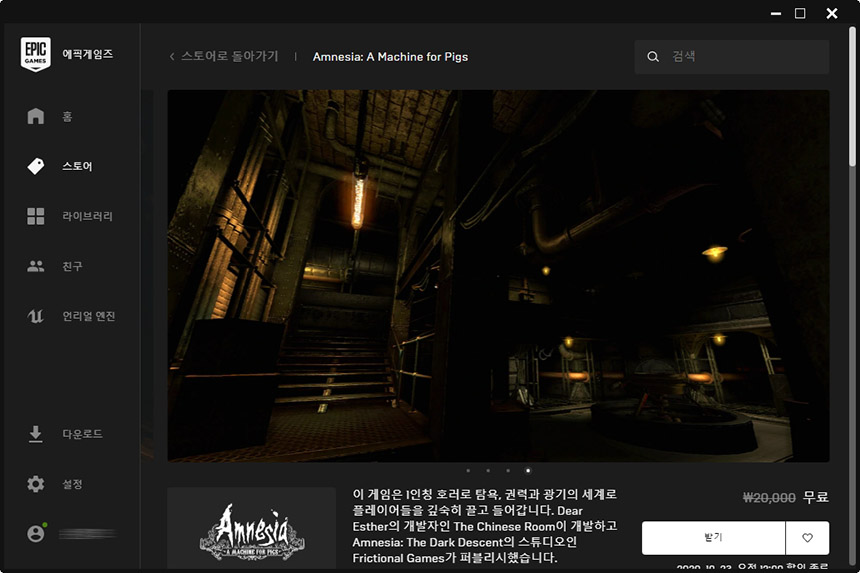The height and width of the screenshot is (573, 860).
Task: Open 설정 menu item
Action: (72, 484)
